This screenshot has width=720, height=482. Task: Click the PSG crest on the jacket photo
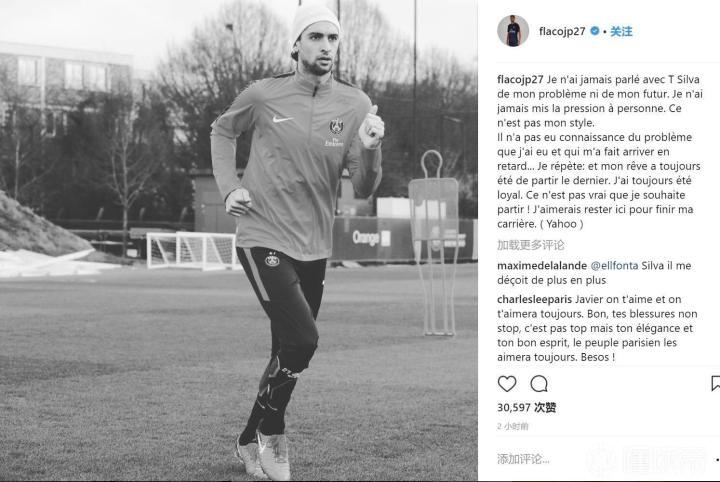pyautogui.click(x=336, y=126)
